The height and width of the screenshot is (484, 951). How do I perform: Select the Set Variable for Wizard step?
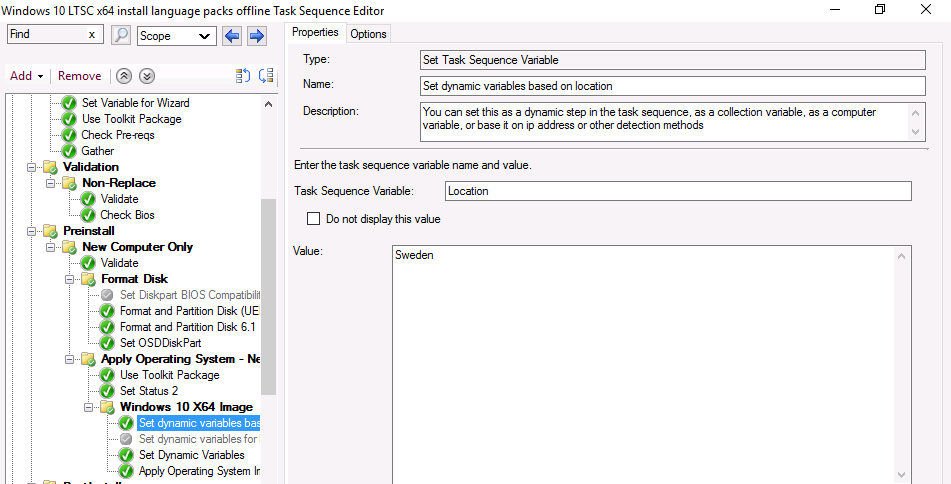coord(135,103)
